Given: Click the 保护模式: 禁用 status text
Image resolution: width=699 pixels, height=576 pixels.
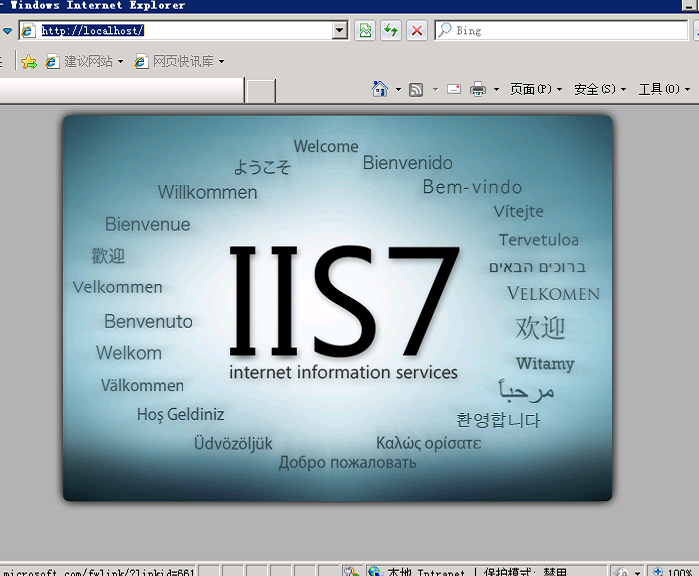Looking at the screenshot, I should click(525, 572).
